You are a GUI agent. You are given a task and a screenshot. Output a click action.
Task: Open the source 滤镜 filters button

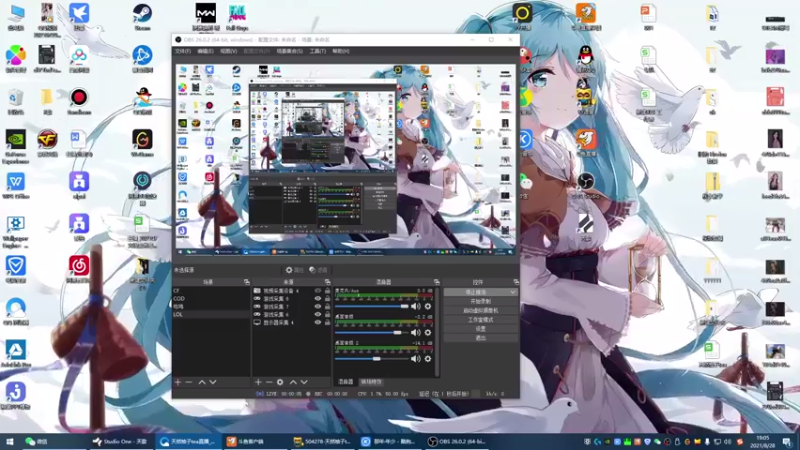pos(318,270)
